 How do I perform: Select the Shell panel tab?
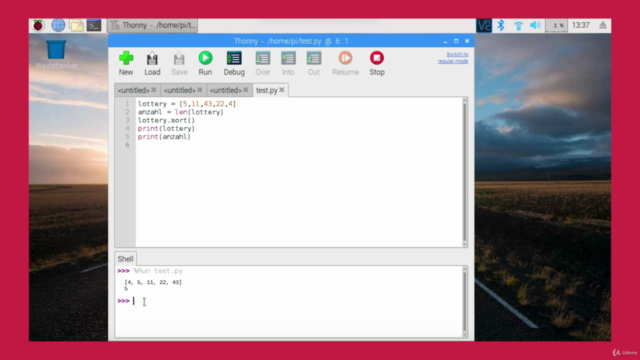pyautogui.click(x=125, y=259)
